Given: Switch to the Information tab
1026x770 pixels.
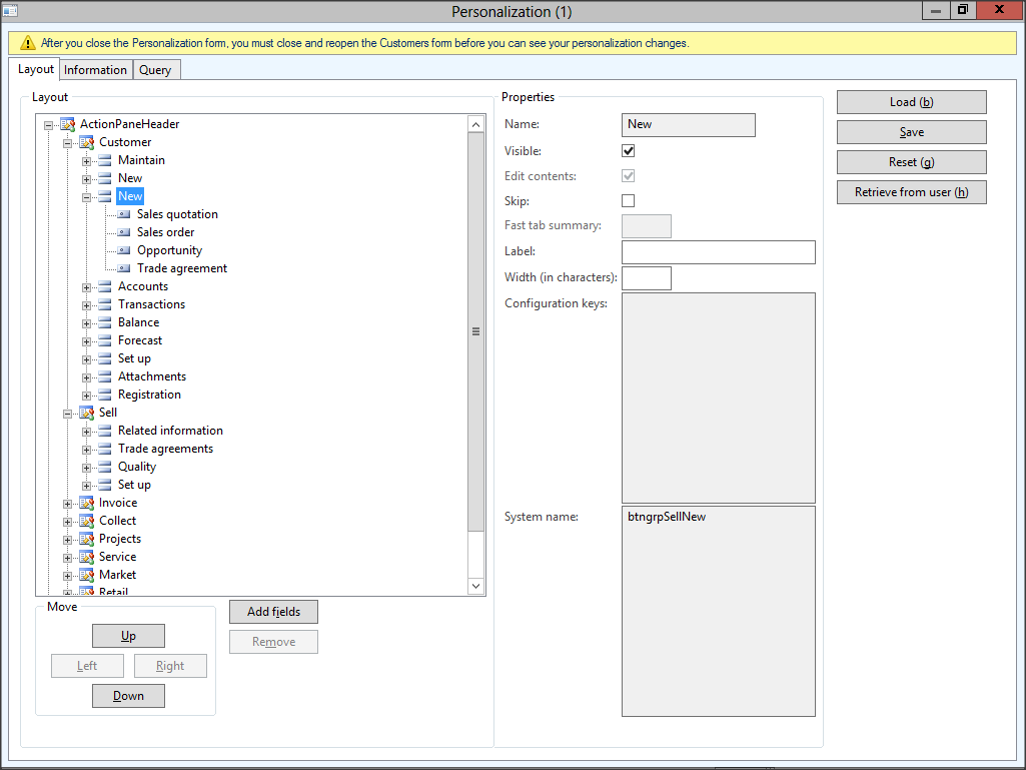Looking at the screenshot, I should coord(95,70).
